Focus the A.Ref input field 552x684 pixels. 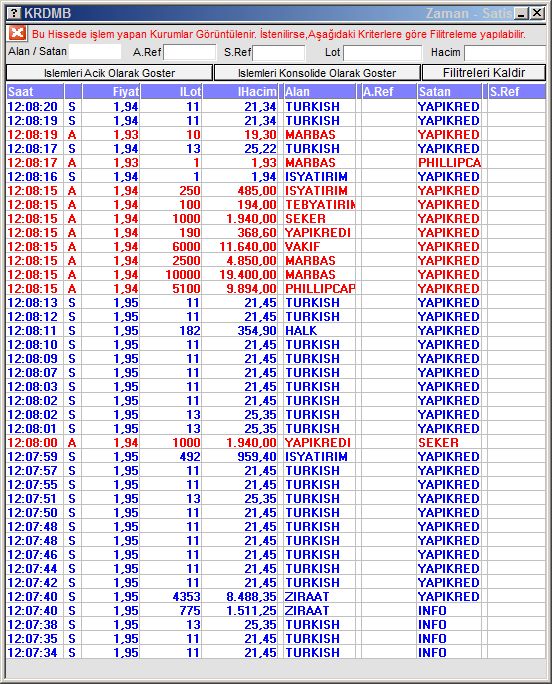[x=189, y=52]
